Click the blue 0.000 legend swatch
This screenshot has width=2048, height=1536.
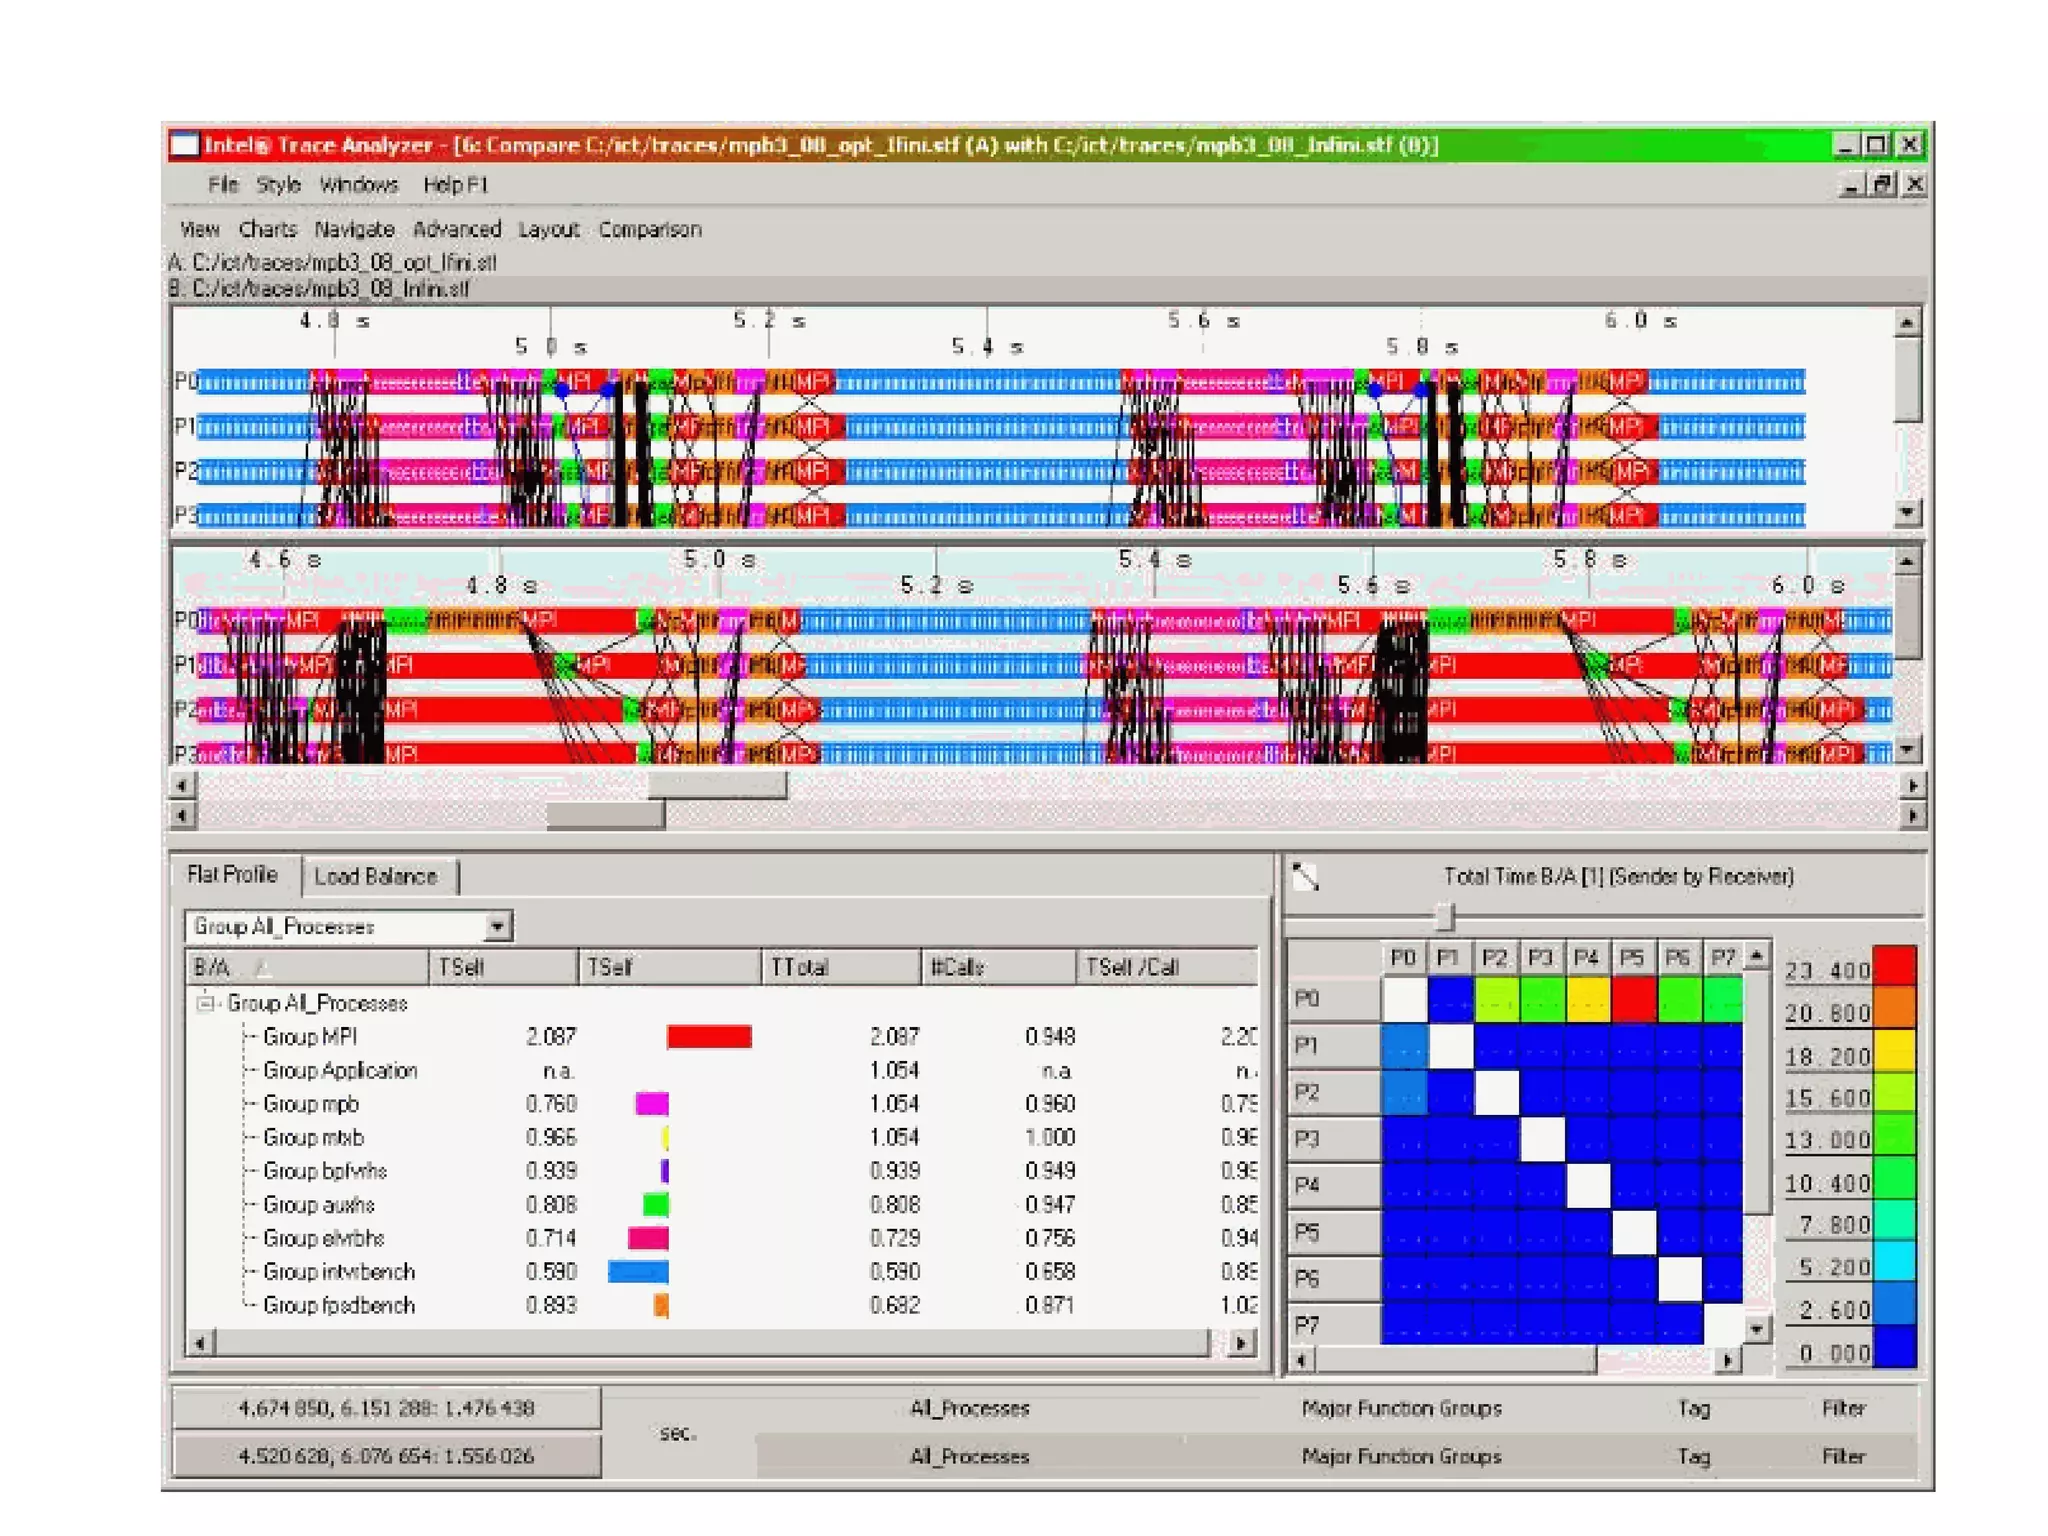(x=1894, y=1347)
